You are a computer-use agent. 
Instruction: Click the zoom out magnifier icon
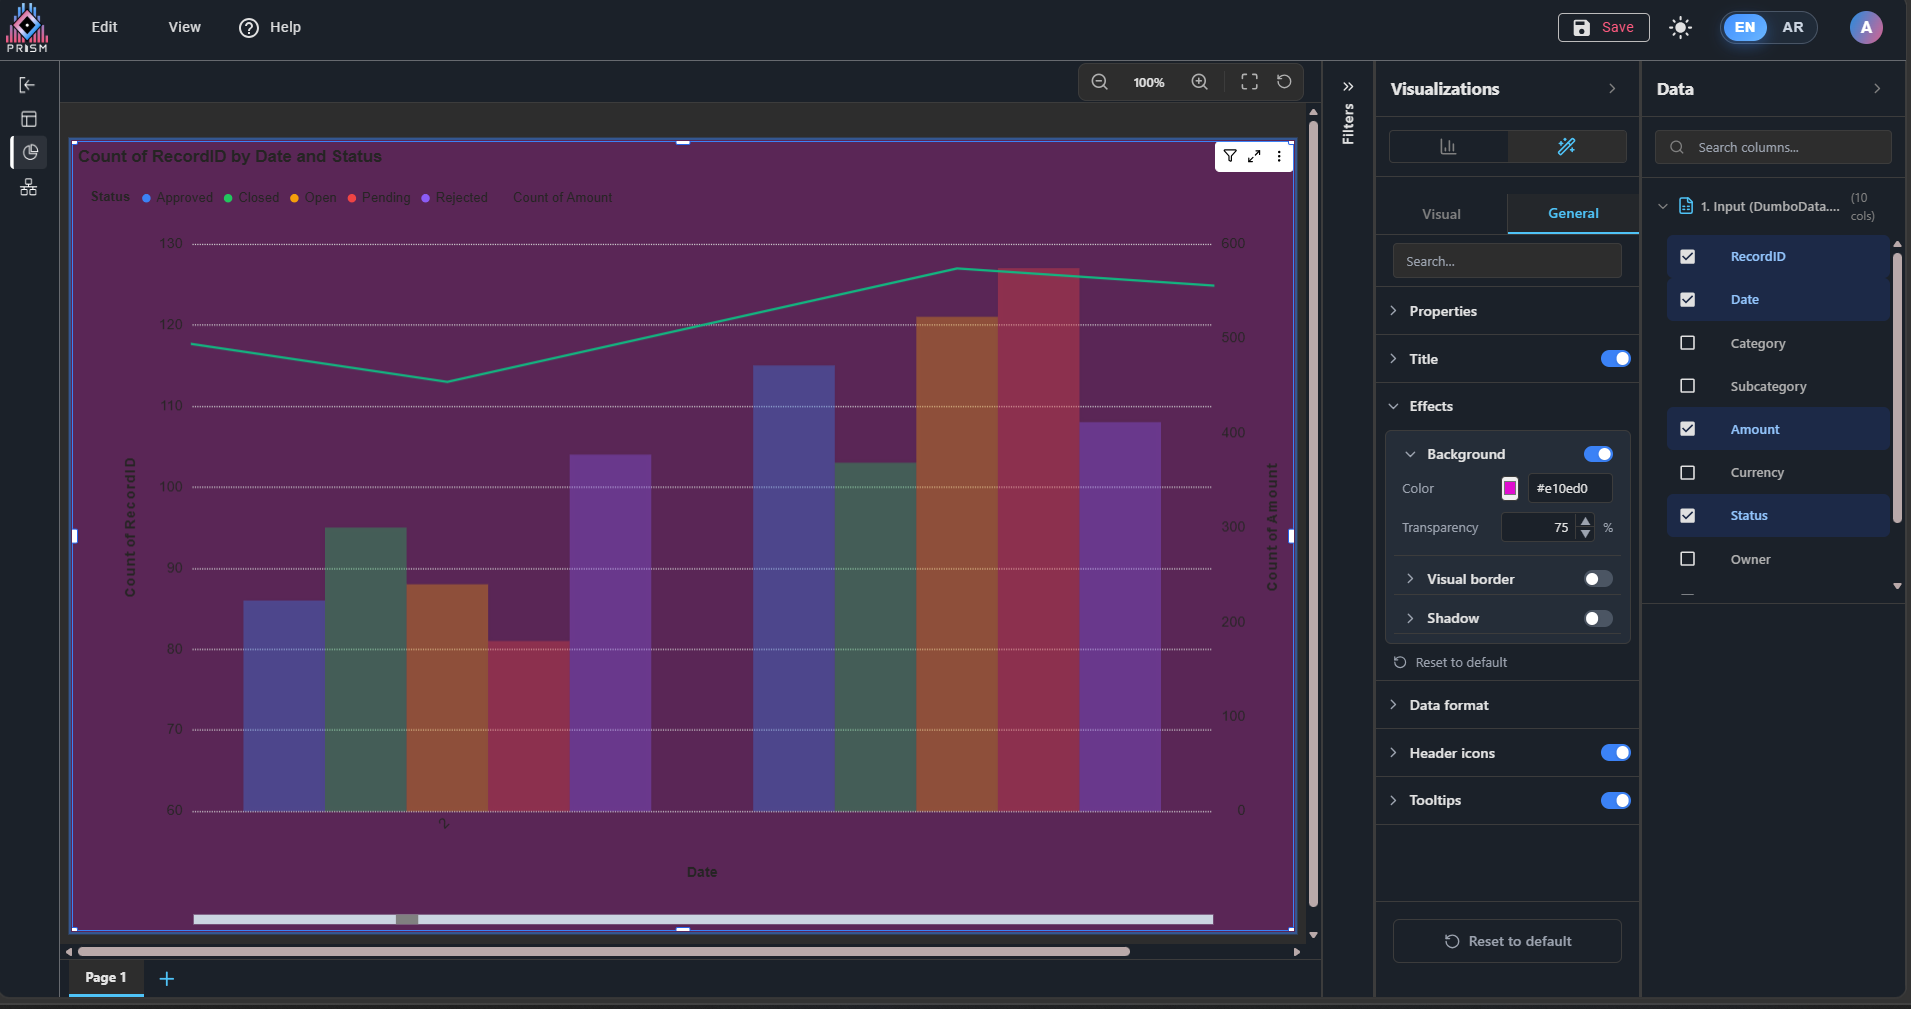(x=1099, y=82)
